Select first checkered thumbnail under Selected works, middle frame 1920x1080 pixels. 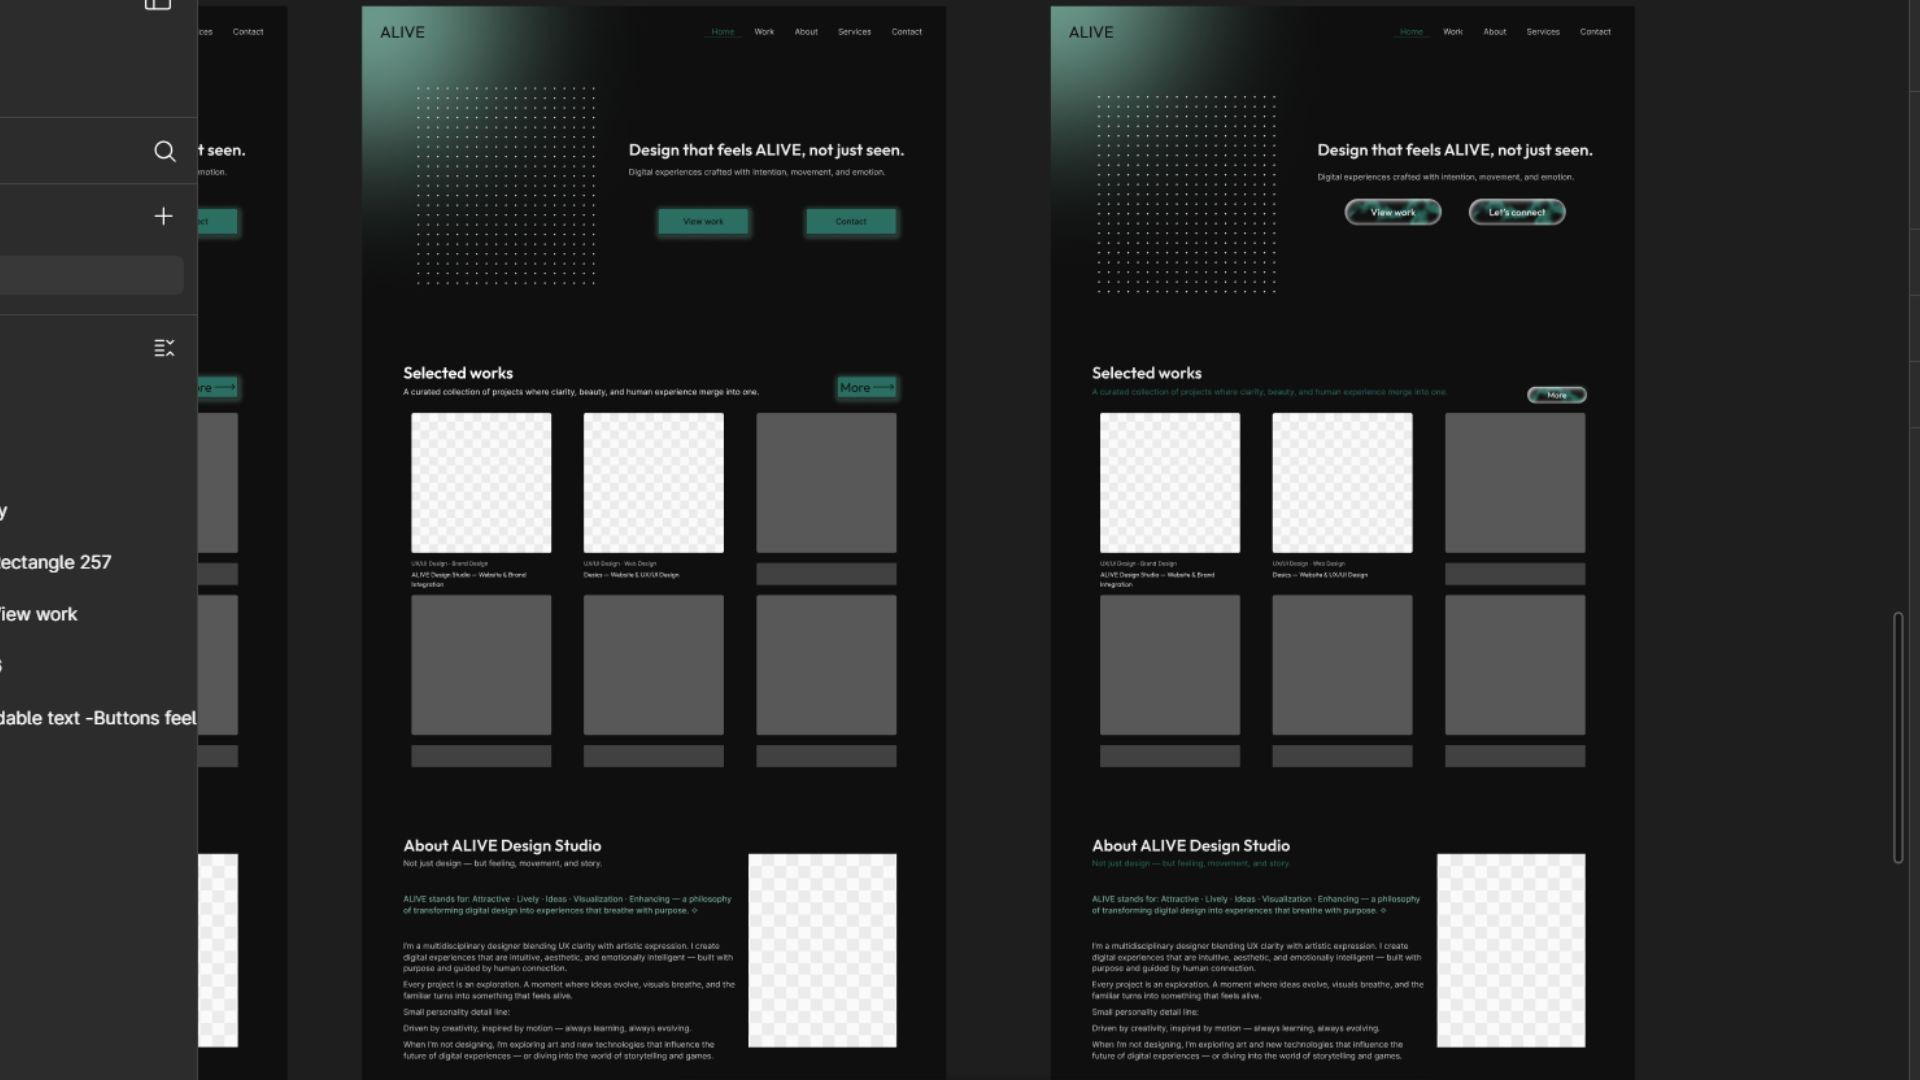click(x=481, y=482)
